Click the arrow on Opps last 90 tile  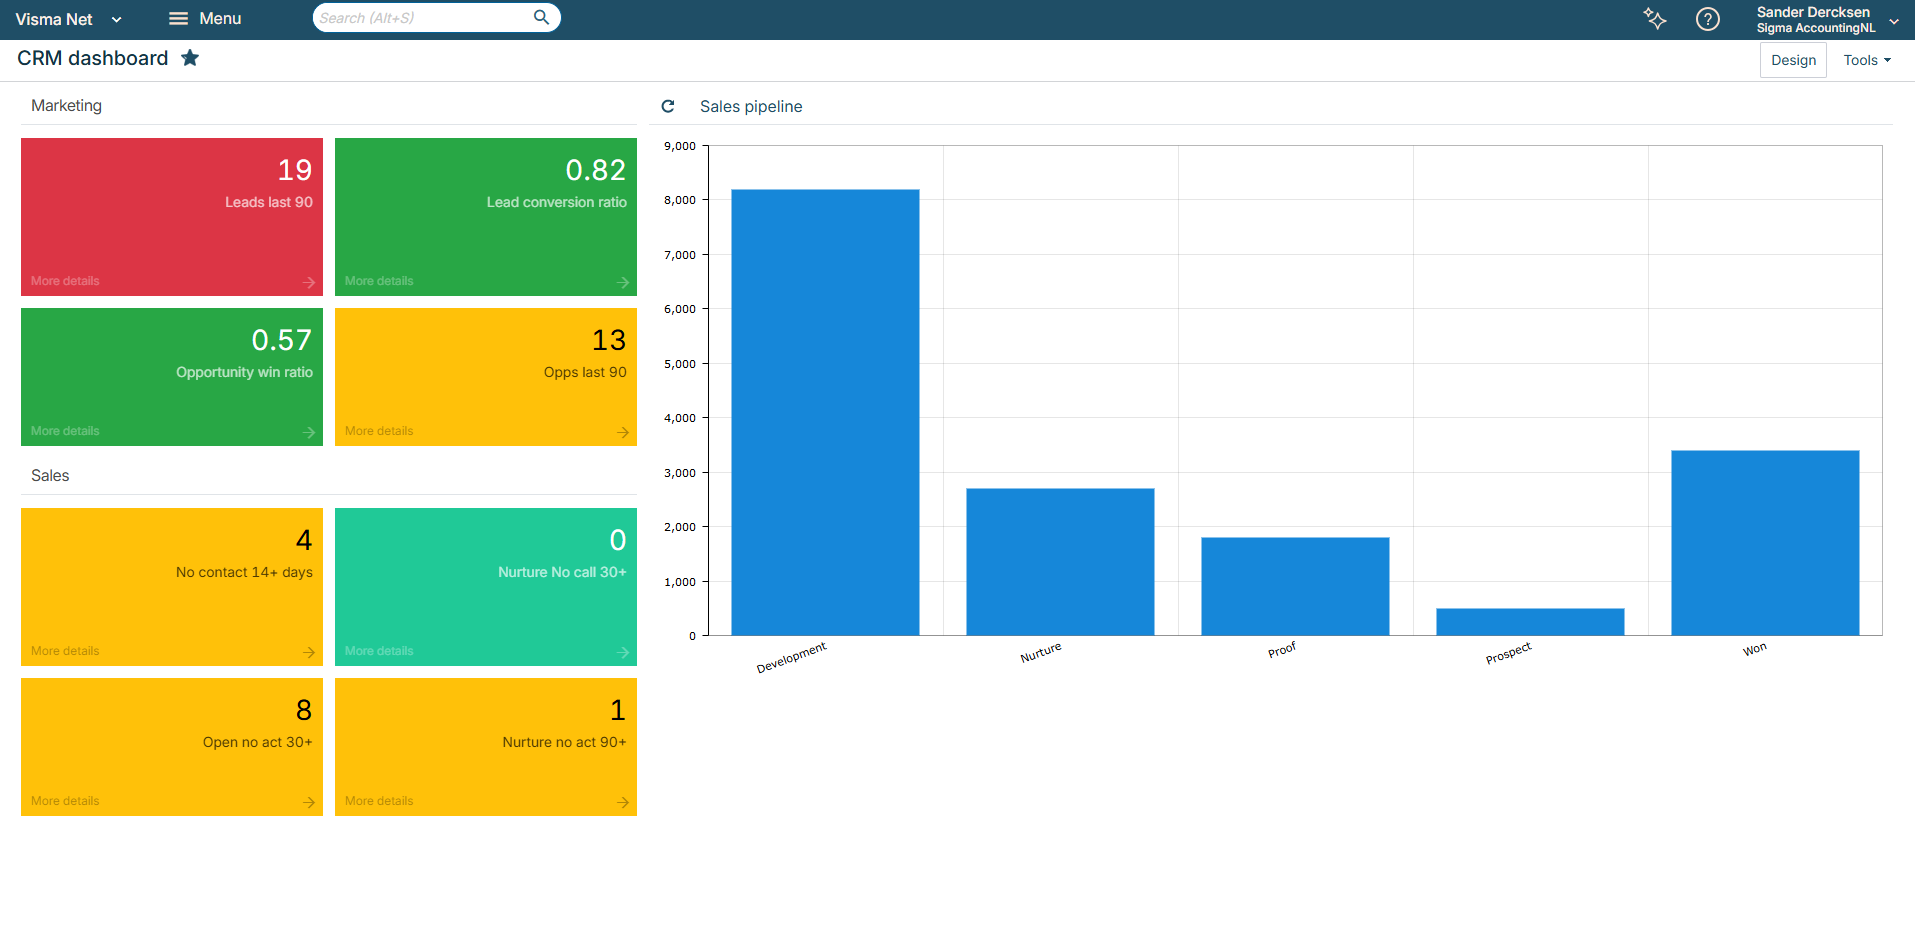(622, 432)
